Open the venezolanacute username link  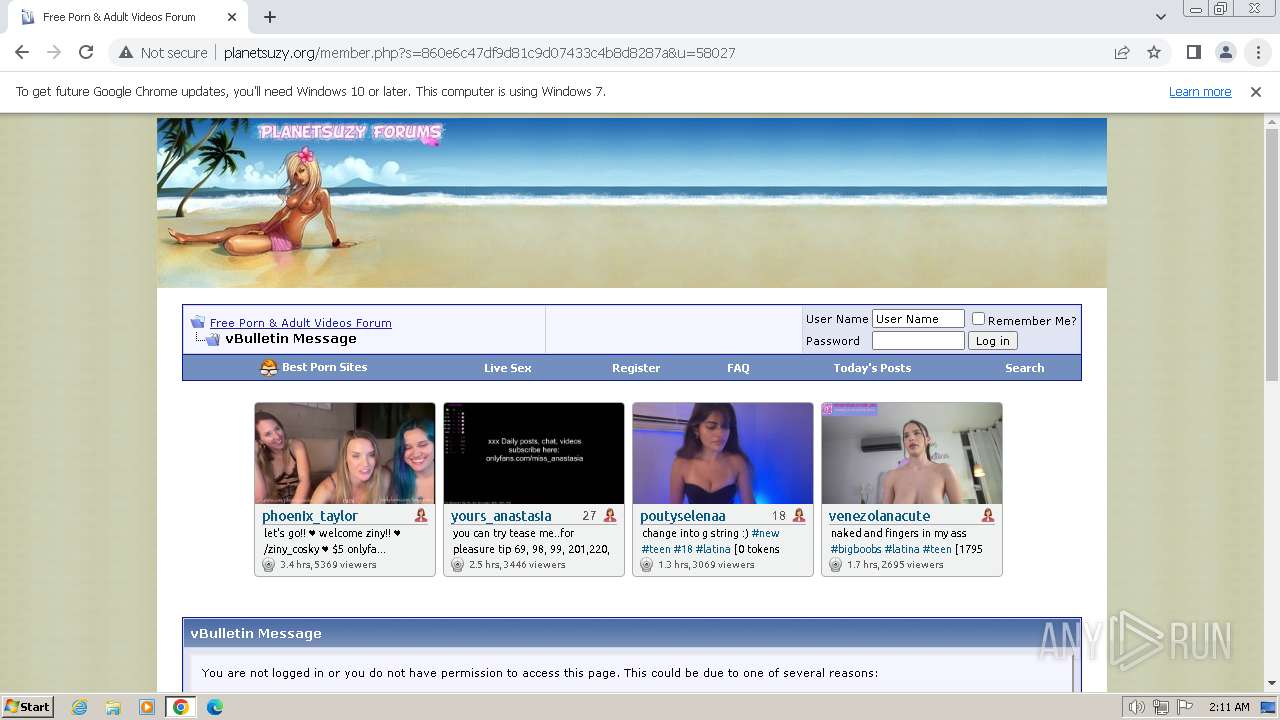[x=879, y=516]
